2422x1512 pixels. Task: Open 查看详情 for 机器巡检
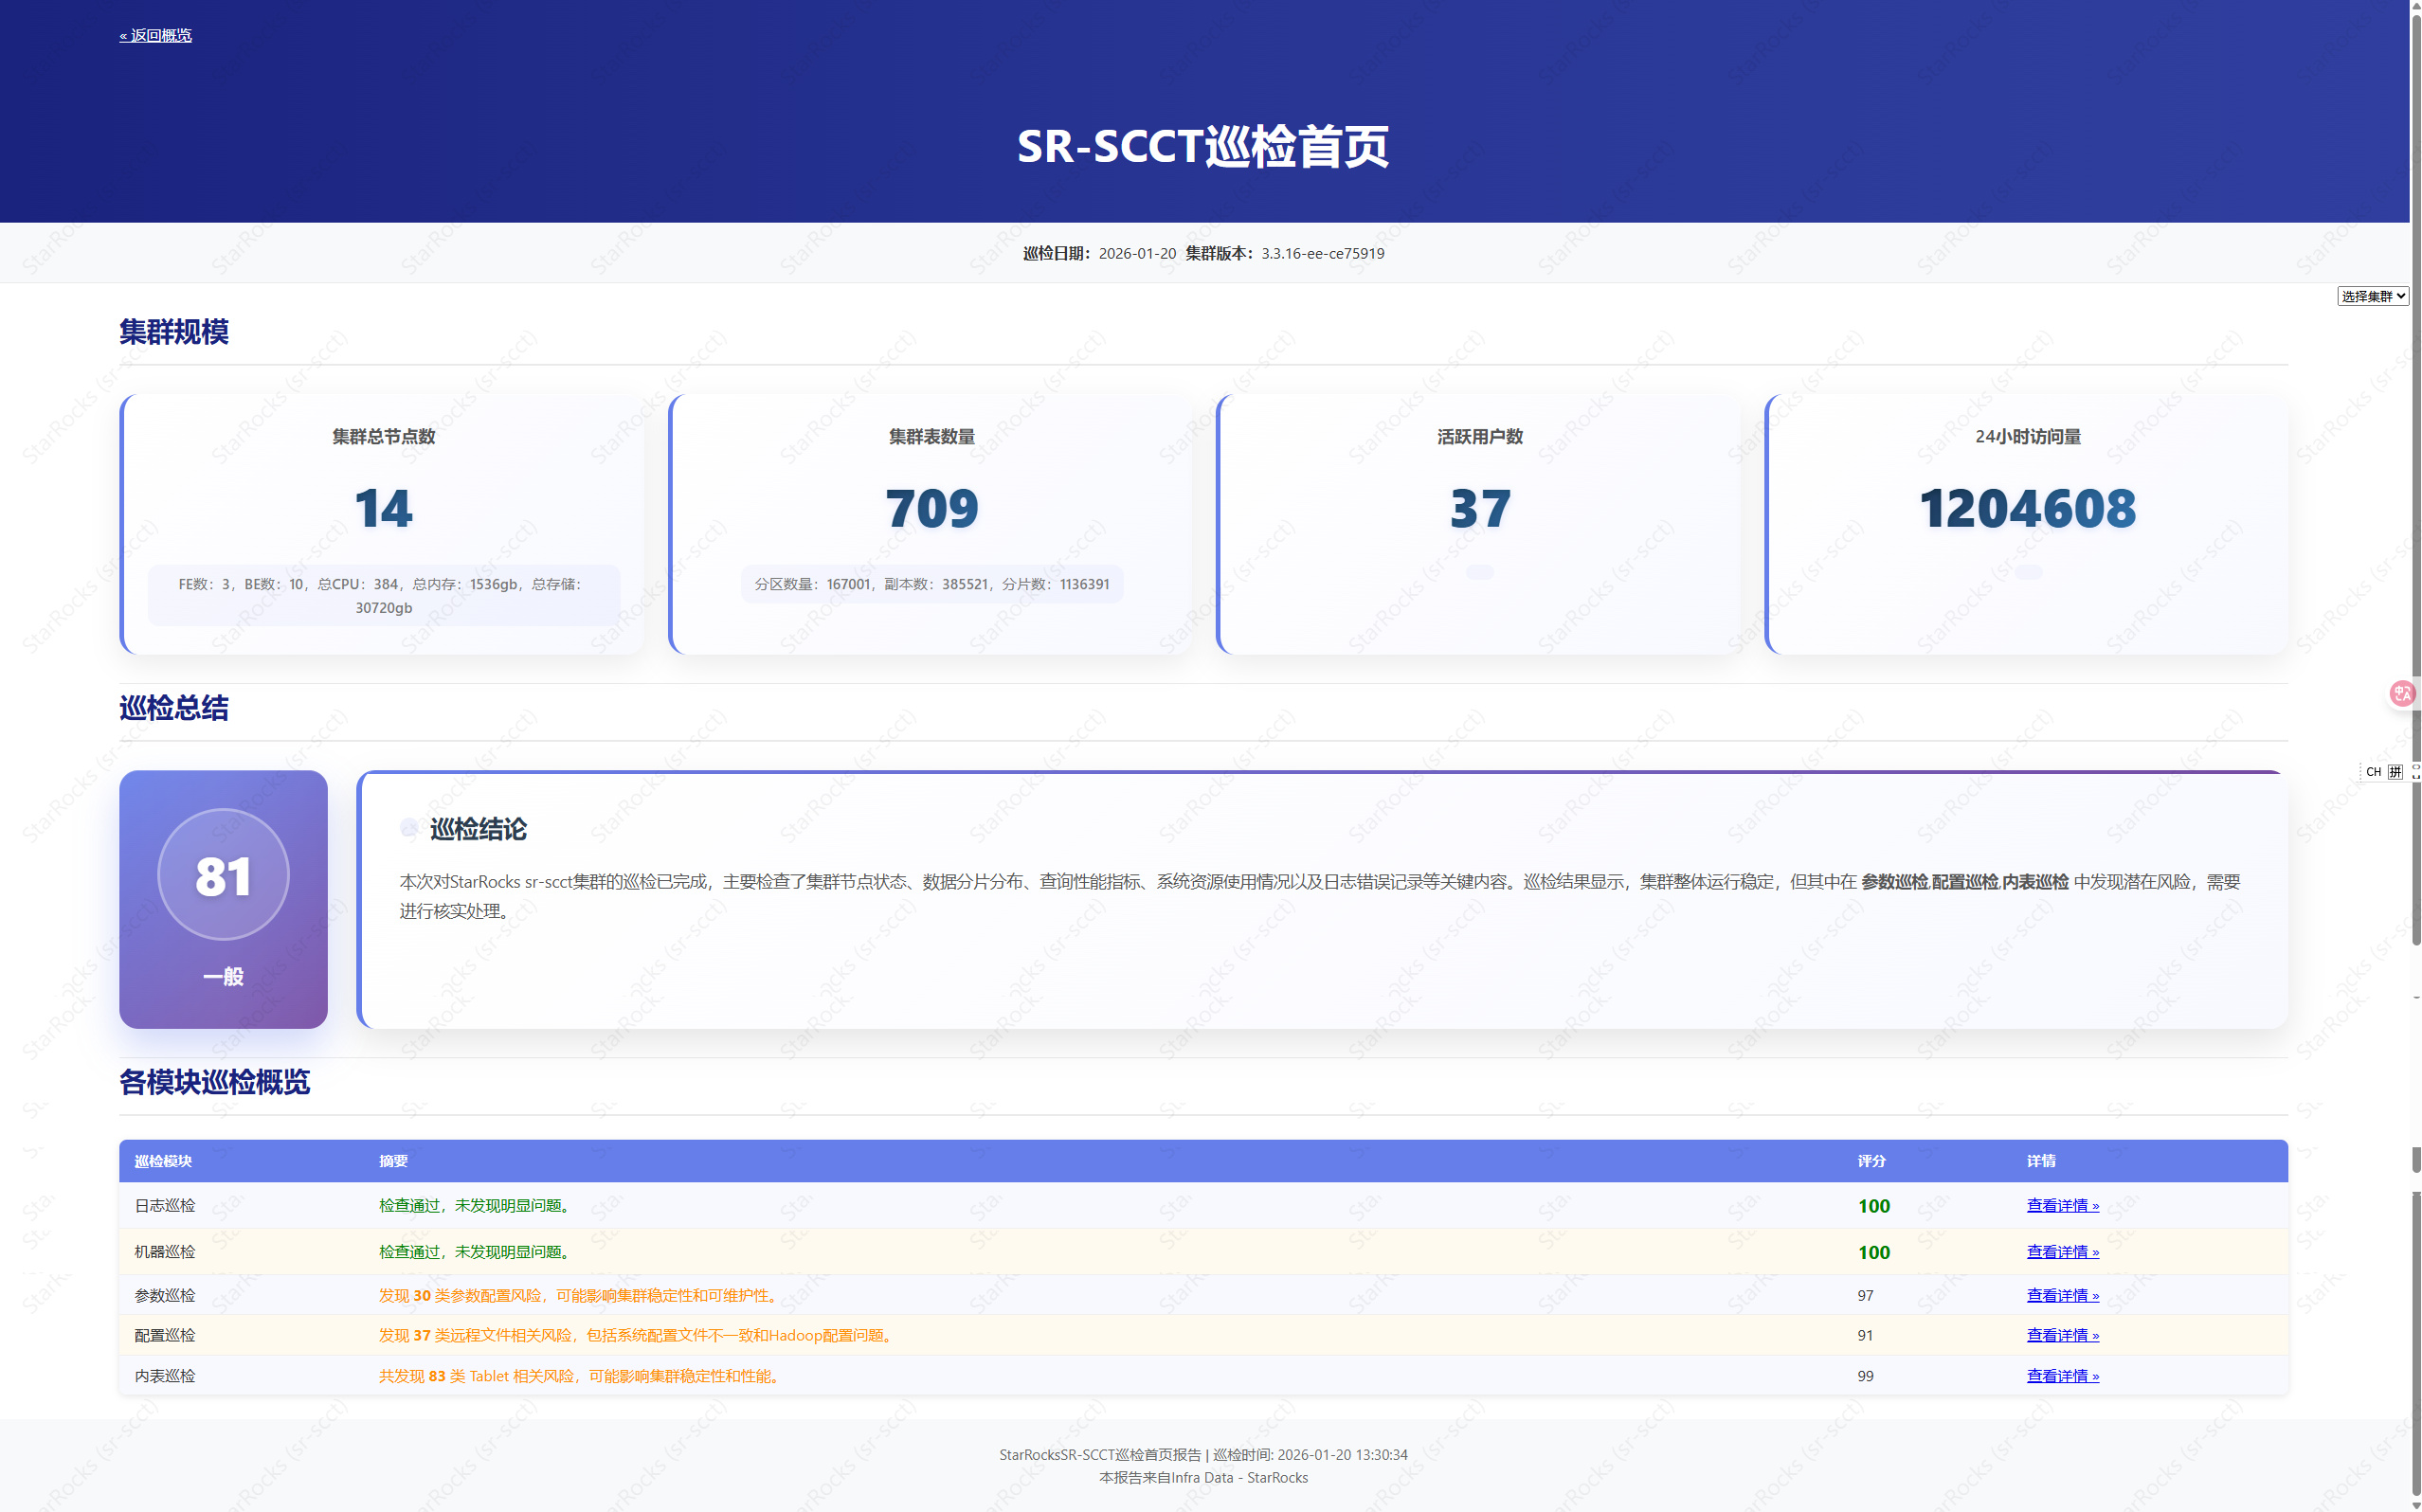[2062, 1251]
